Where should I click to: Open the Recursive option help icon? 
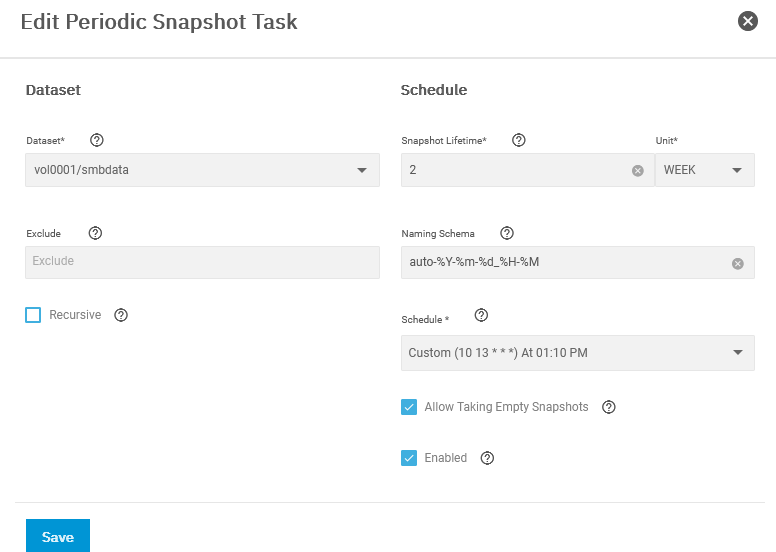click(121, 315)
